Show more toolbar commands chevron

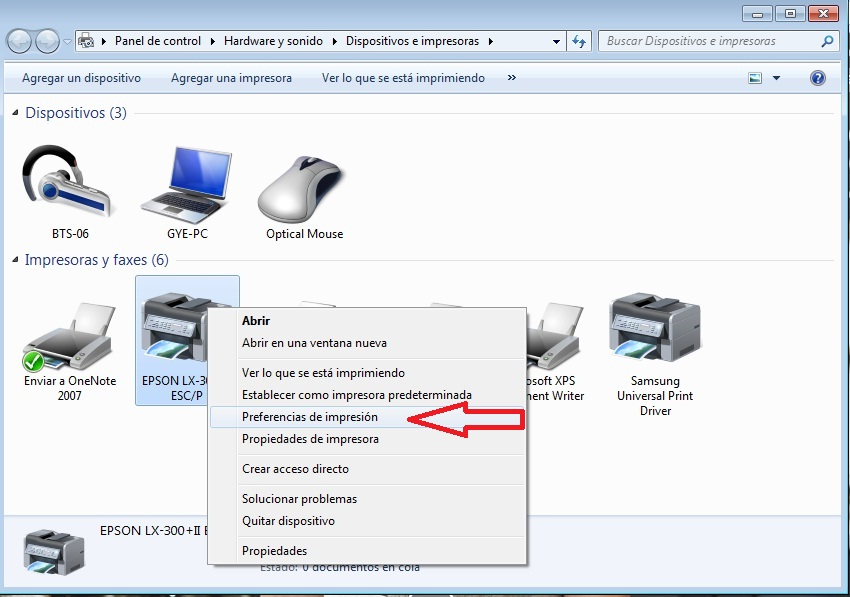pyautogui.click(x=511, y=78)
